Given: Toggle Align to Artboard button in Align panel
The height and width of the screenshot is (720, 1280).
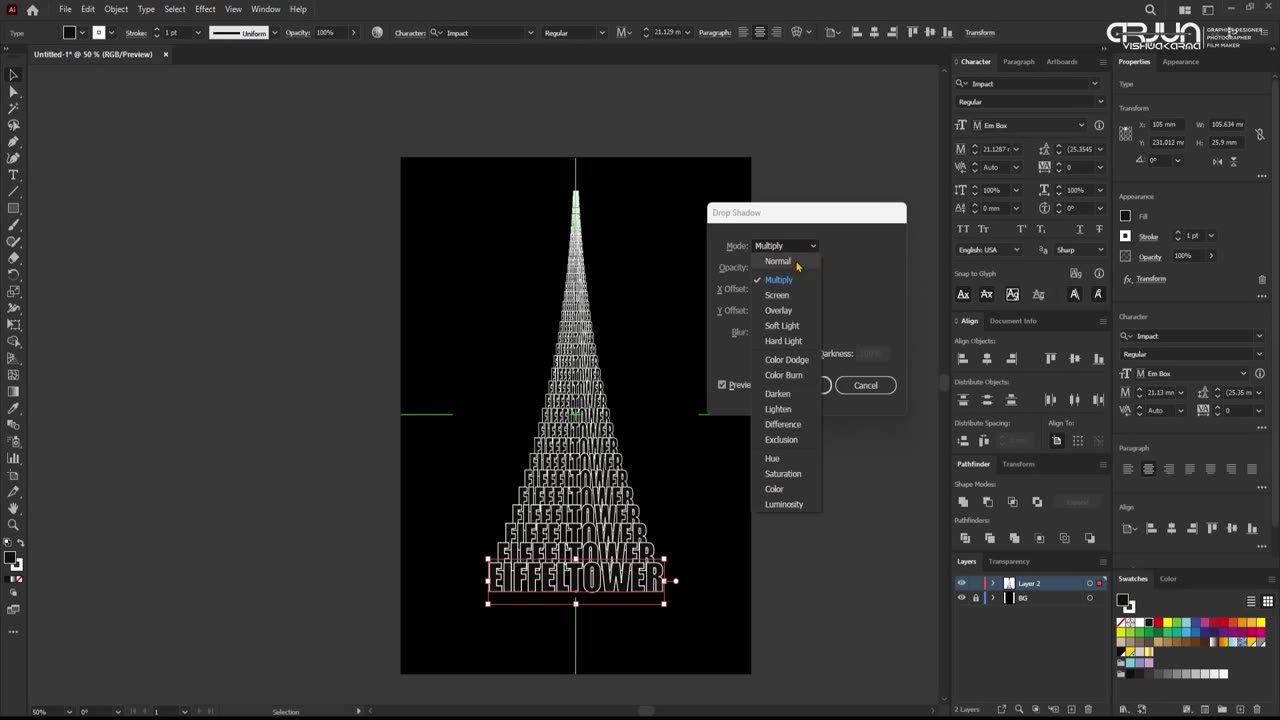Looking at the screenshot, I should [x=1057, y=441].
